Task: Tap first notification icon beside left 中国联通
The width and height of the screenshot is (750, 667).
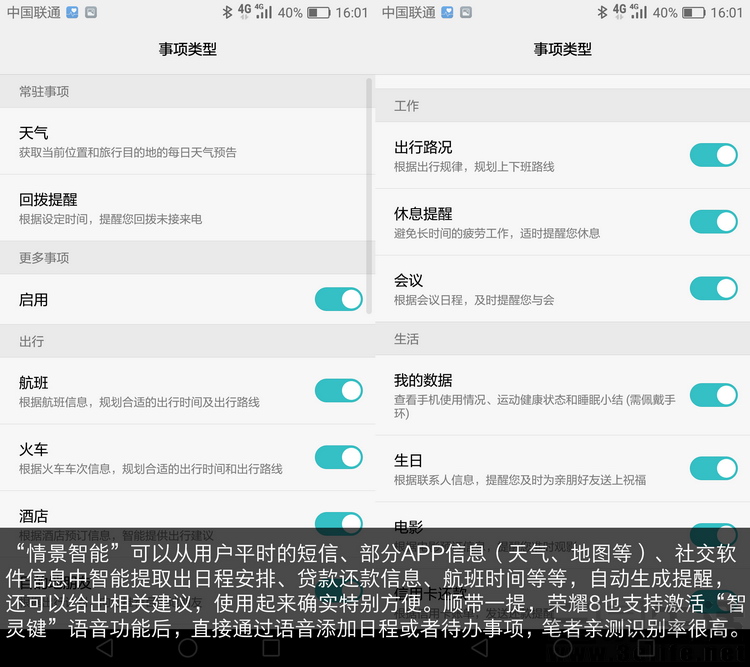Action: pos(72,12)
